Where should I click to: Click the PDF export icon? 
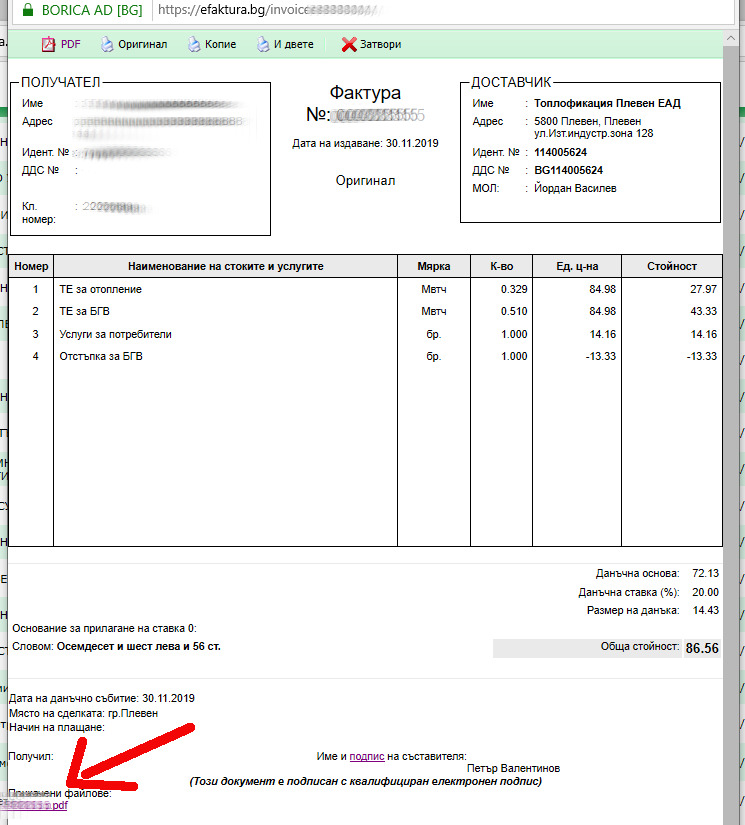(48, 45)
